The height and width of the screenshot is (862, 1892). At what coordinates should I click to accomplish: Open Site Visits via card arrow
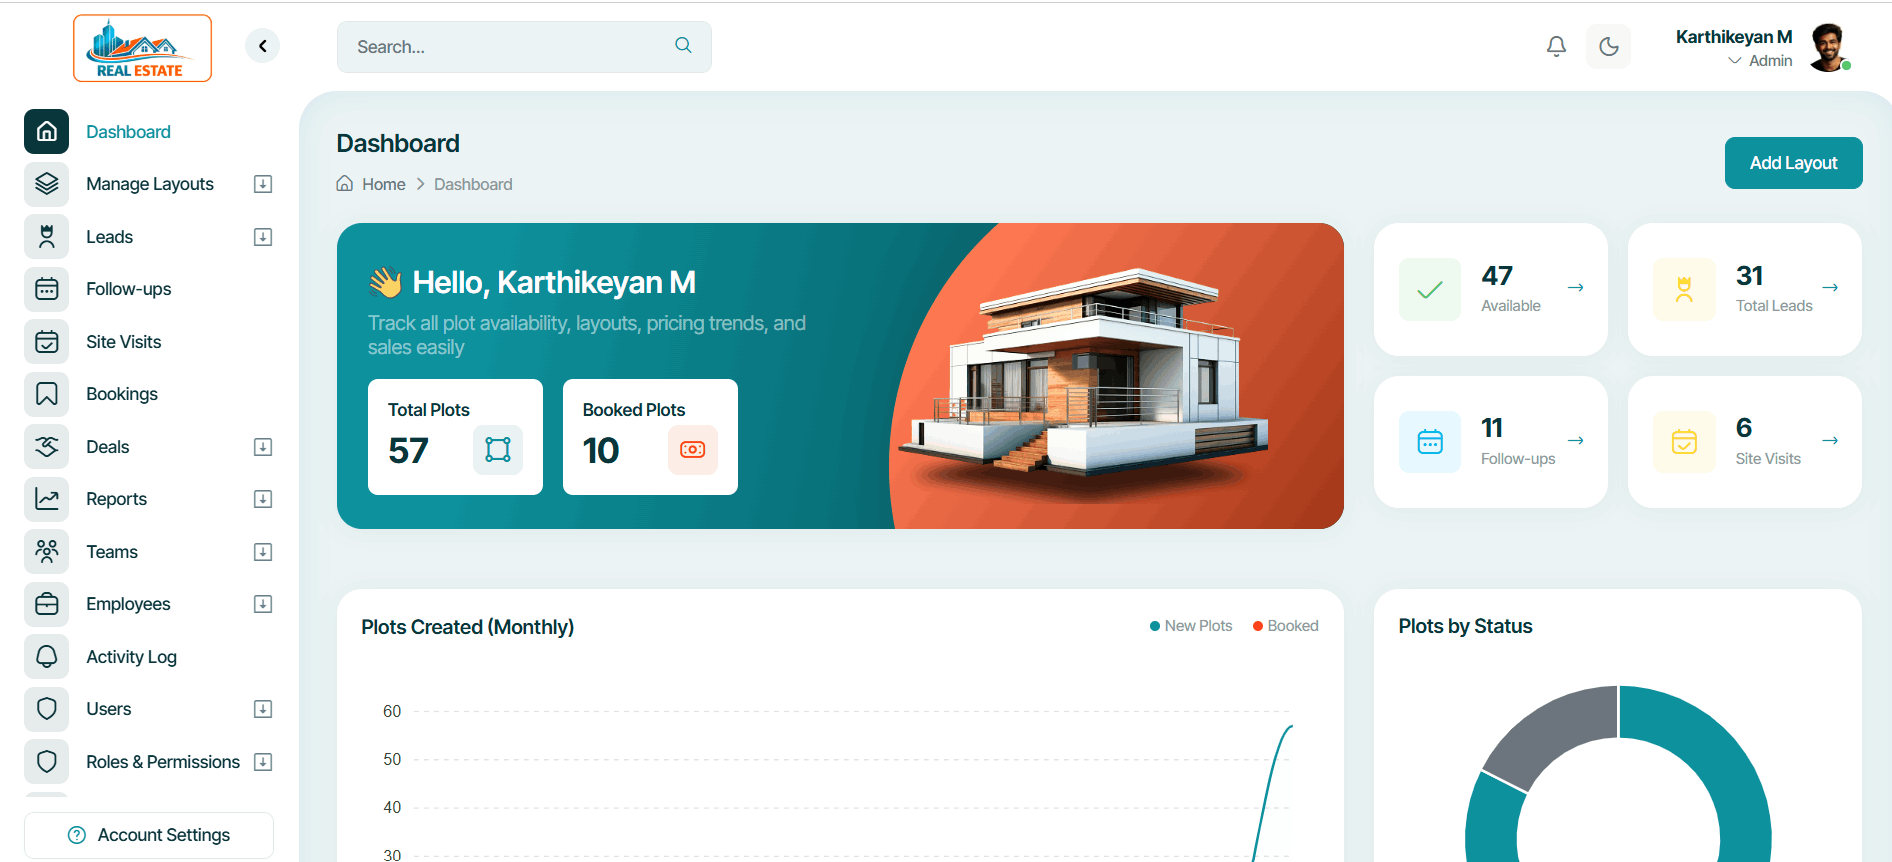point(1830,441)
